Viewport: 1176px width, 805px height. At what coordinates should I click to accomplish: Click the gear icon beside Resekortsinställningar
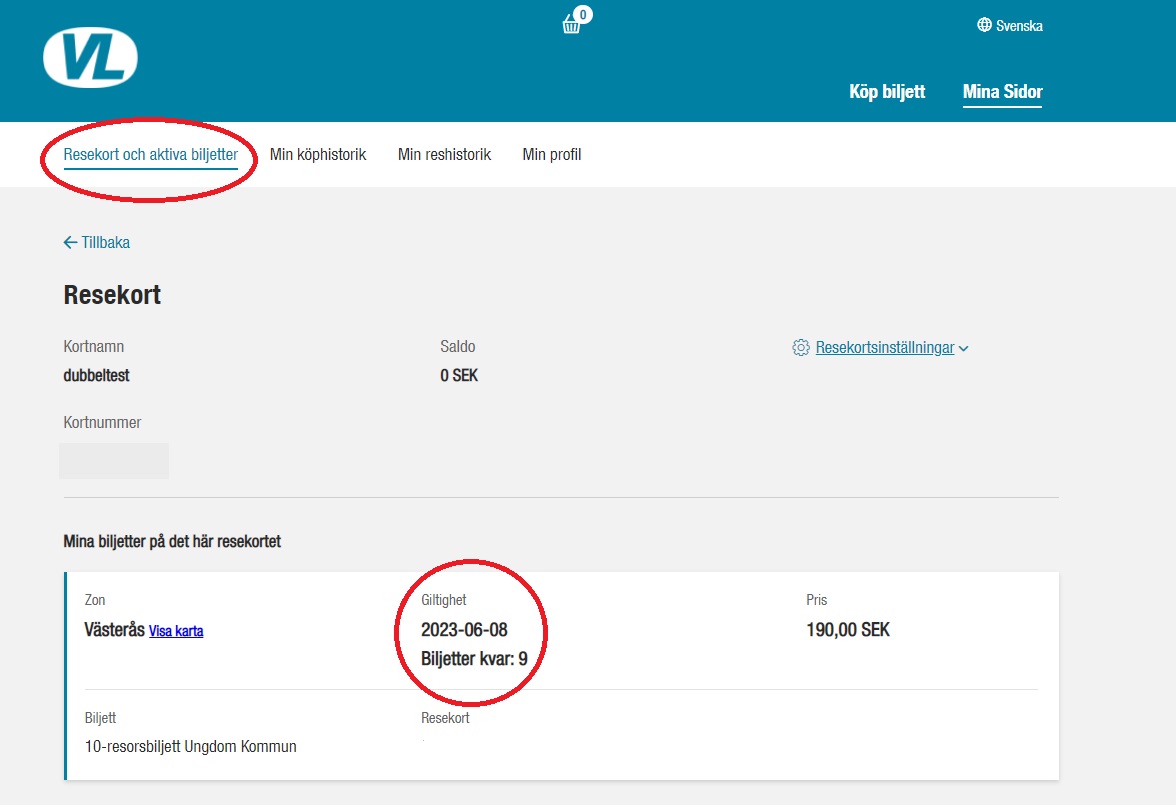800,348
